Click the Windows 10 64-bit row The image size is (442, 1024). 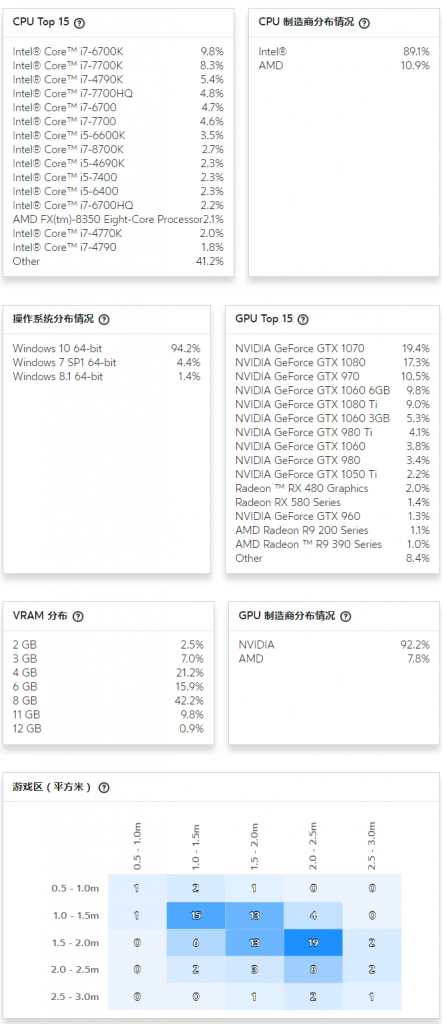(106, 348)
